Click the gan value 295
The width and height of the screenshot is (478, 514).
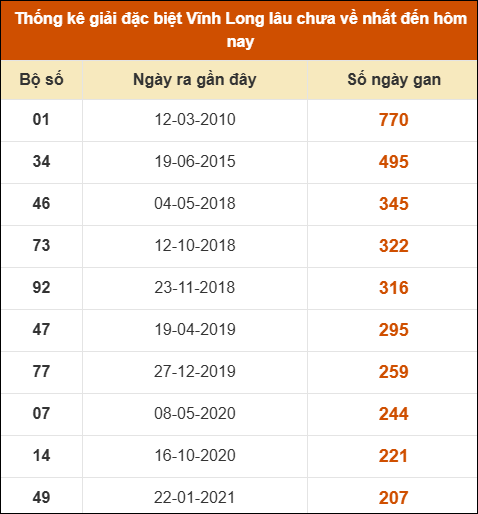point(394,330)
